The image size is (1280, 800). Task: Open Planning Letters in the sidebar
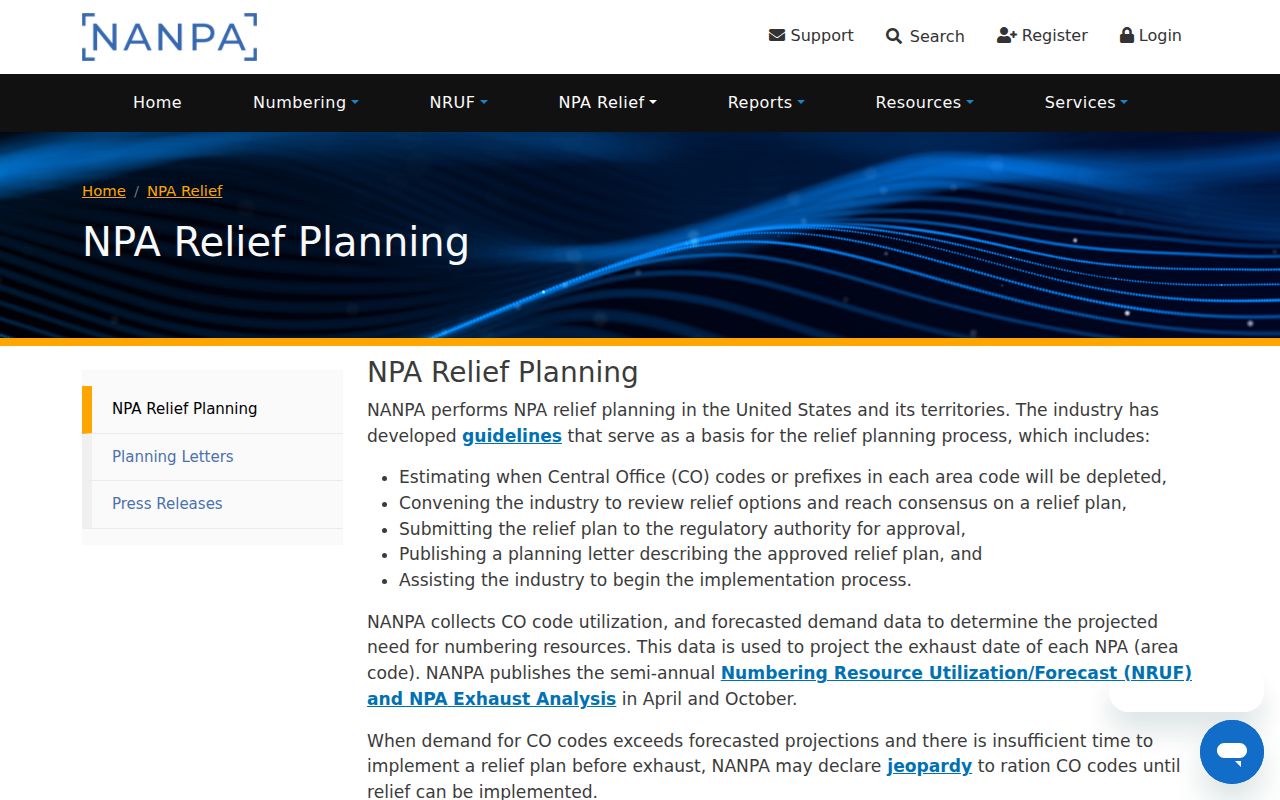[212, 457]
